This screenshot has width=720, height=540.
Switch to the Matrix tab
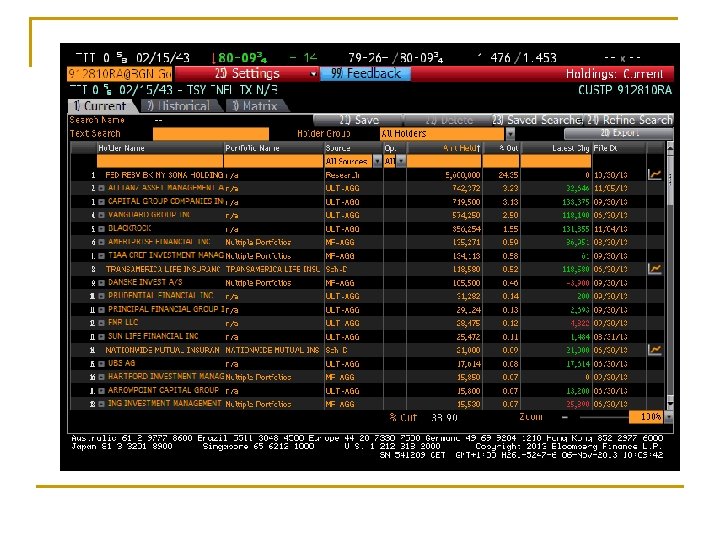(257, 106)
